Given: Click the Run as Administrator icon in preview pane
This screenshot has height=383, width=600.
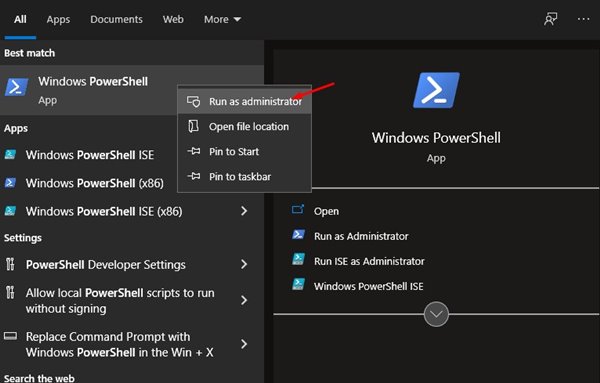Looking at the screenshot, I should coord(298,235).
